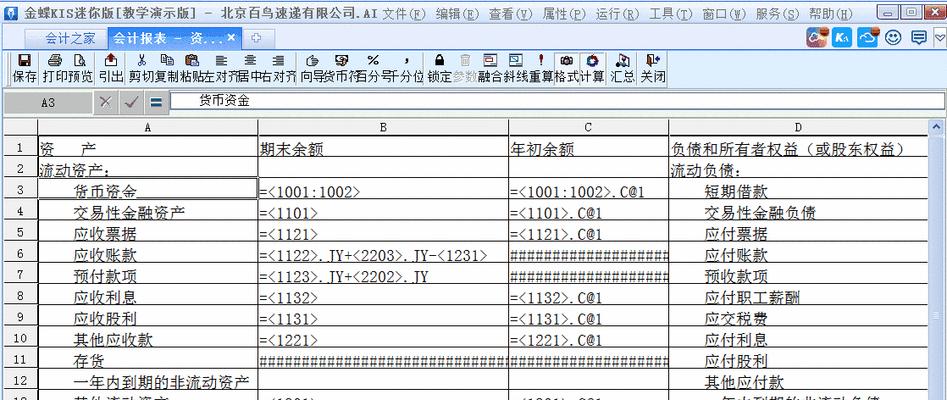Close the 会计报表 tab
This screenshot has width=947, height=400.
pos(231,37)
